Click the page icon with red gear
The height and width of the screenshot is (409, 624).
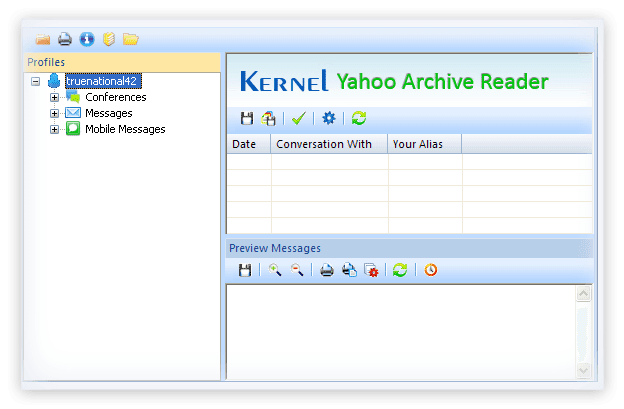(371, 271)
